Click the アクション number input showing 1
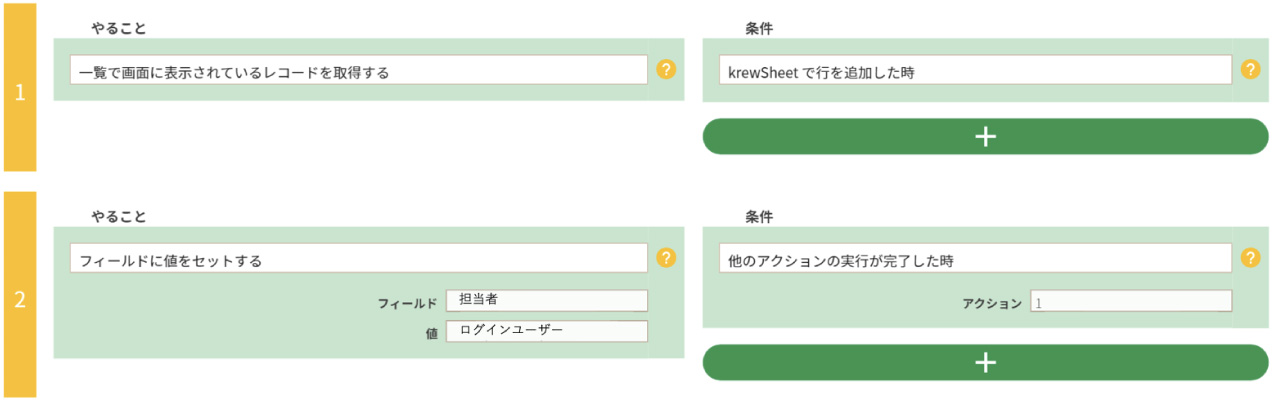Viewport: 1279px width, 401px height. click(x=1130, y=301)
